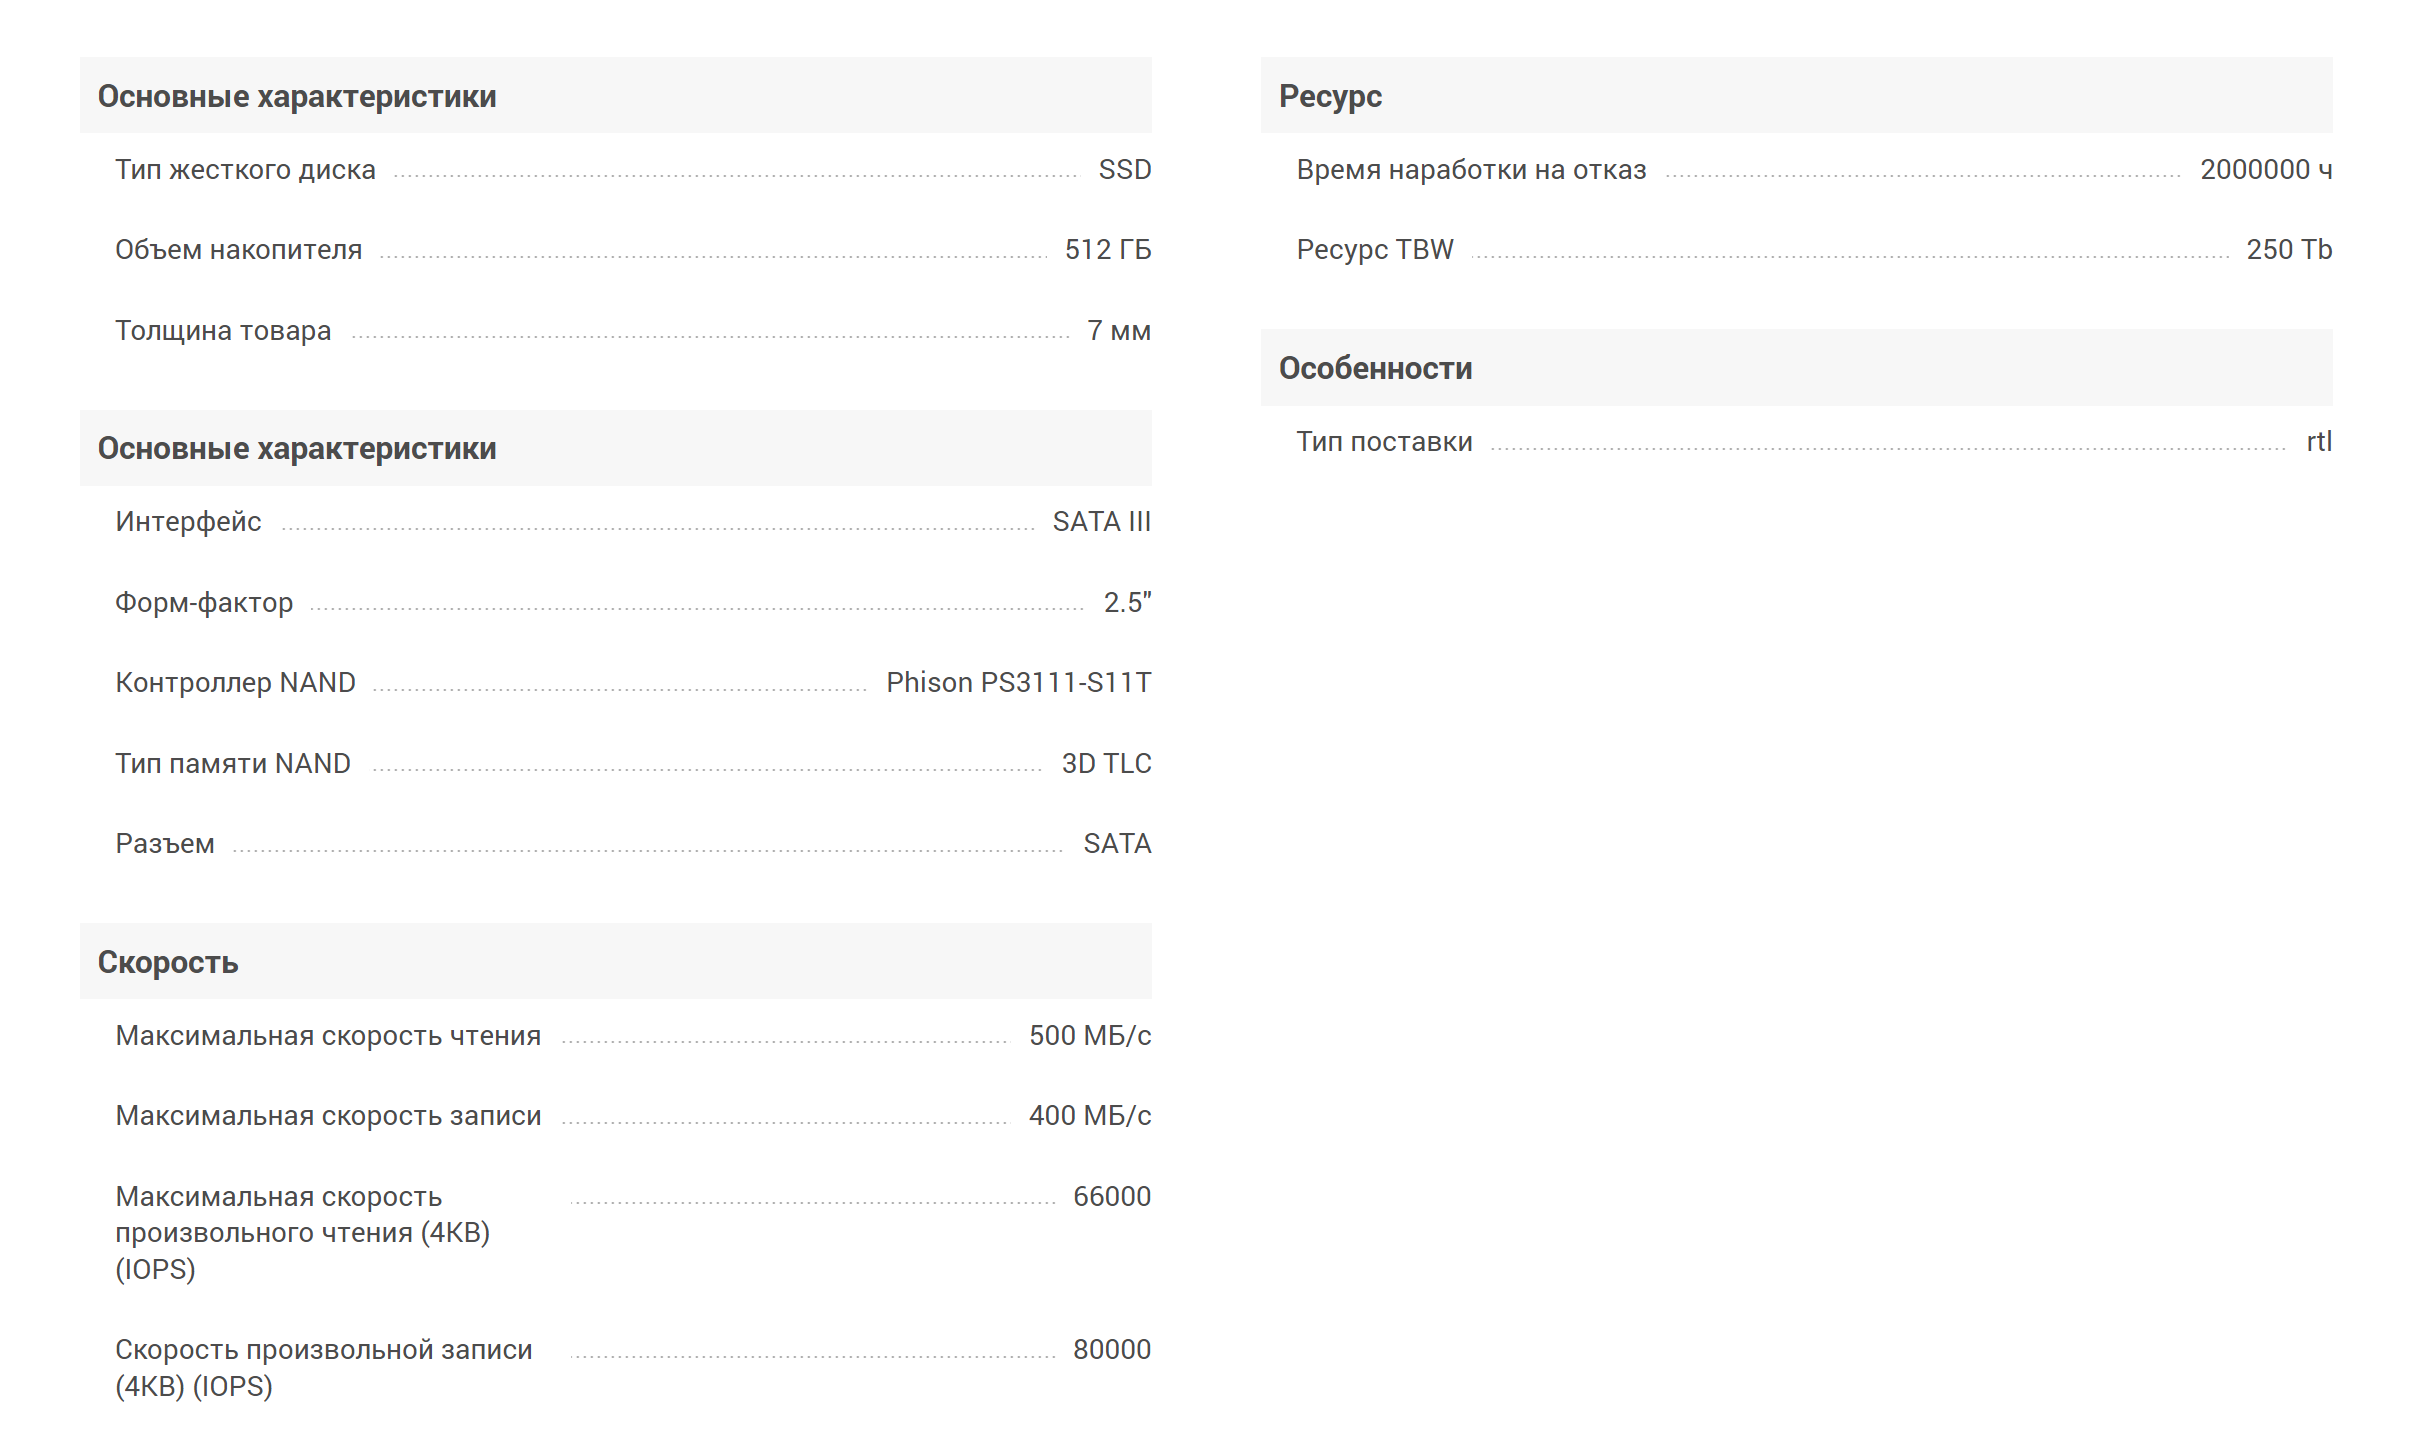The image size is (2428, 1438).
Task: Click the 'rtl' delivery type value
Action: click(2318, 442)
